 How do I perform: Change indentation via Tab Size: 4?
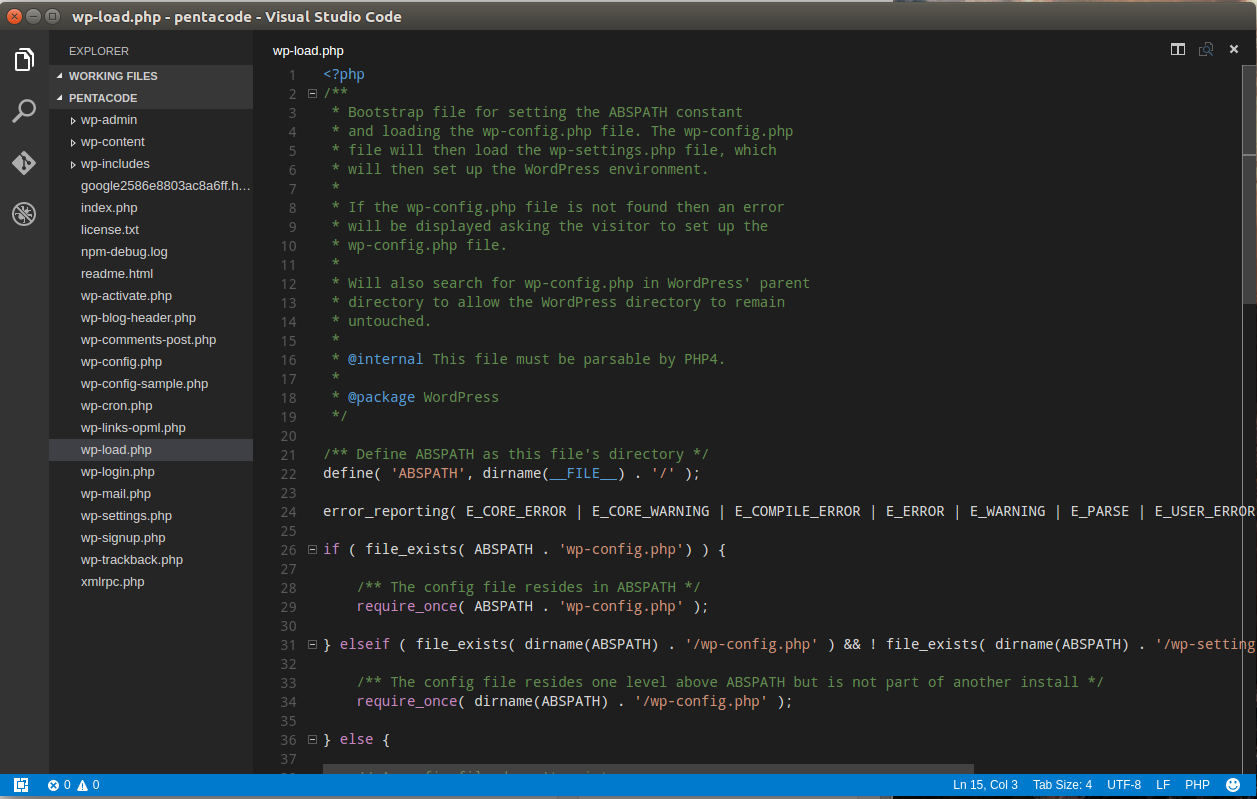click(x=1062, y=785)
